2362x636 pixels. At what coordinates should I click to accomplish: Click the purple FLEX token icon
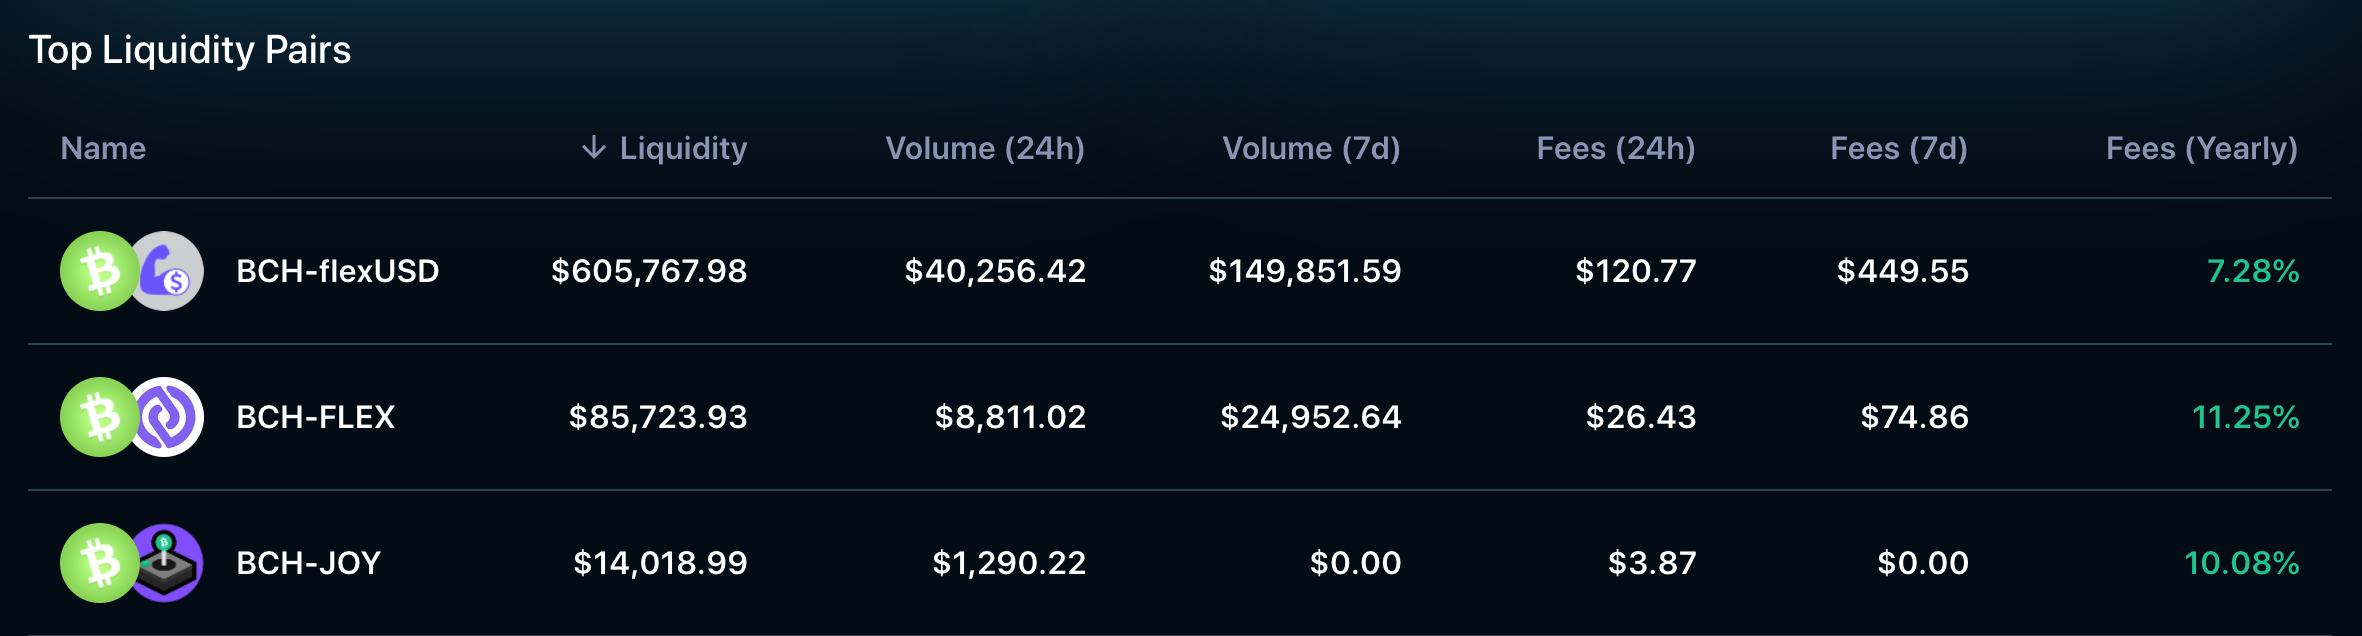166,417
